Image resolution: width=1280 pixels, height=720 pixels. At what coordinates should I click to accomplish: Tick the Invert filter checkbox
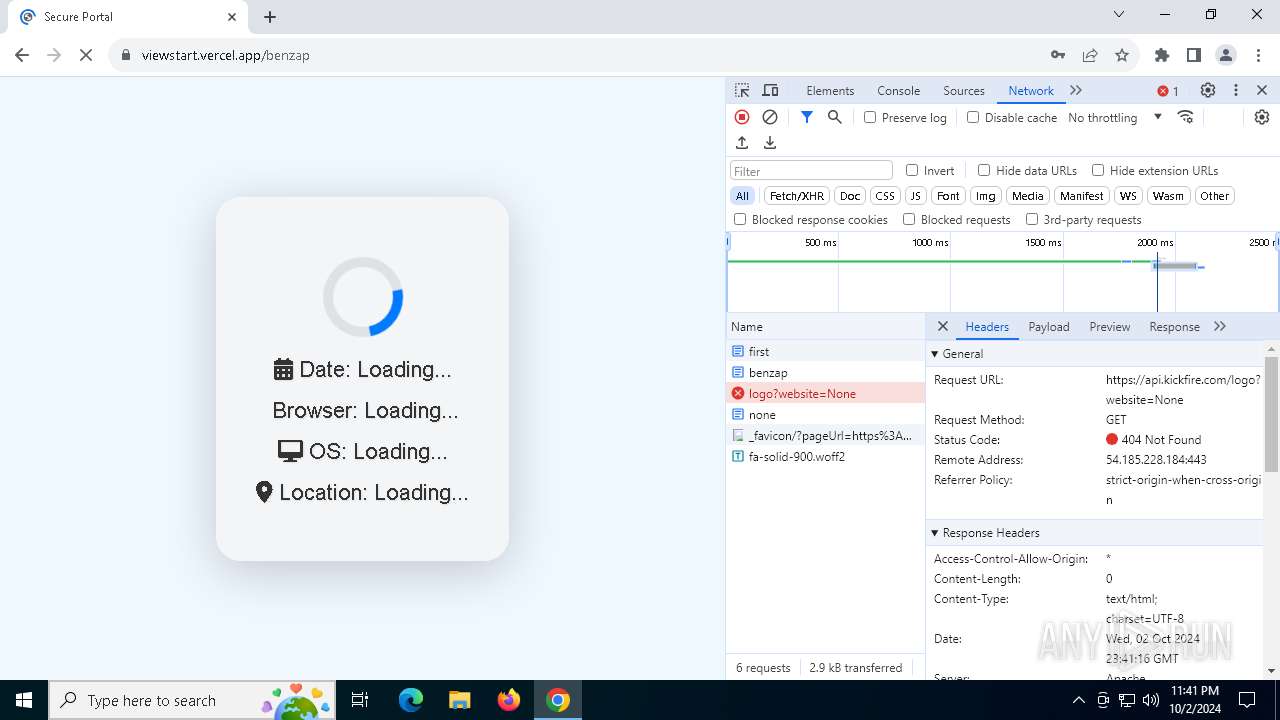point(912,170)
